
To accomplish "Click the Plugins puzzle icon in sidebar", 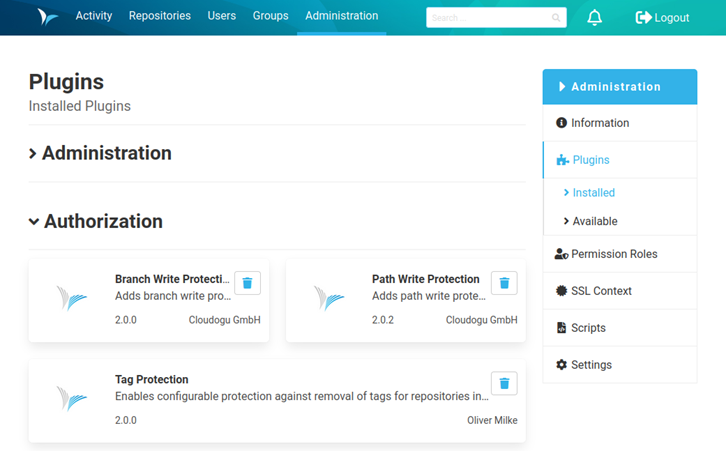I will pyautogui.click(x=562, y=160).
